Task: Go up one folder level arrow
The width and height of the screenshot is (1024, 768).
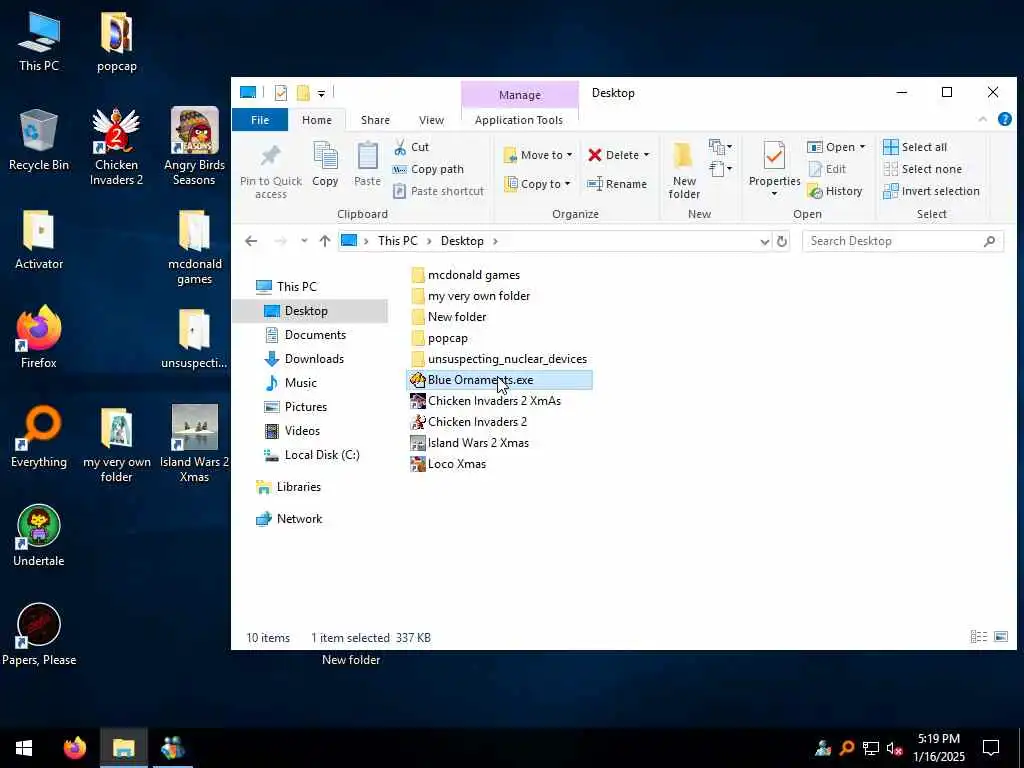Action: 325,241
